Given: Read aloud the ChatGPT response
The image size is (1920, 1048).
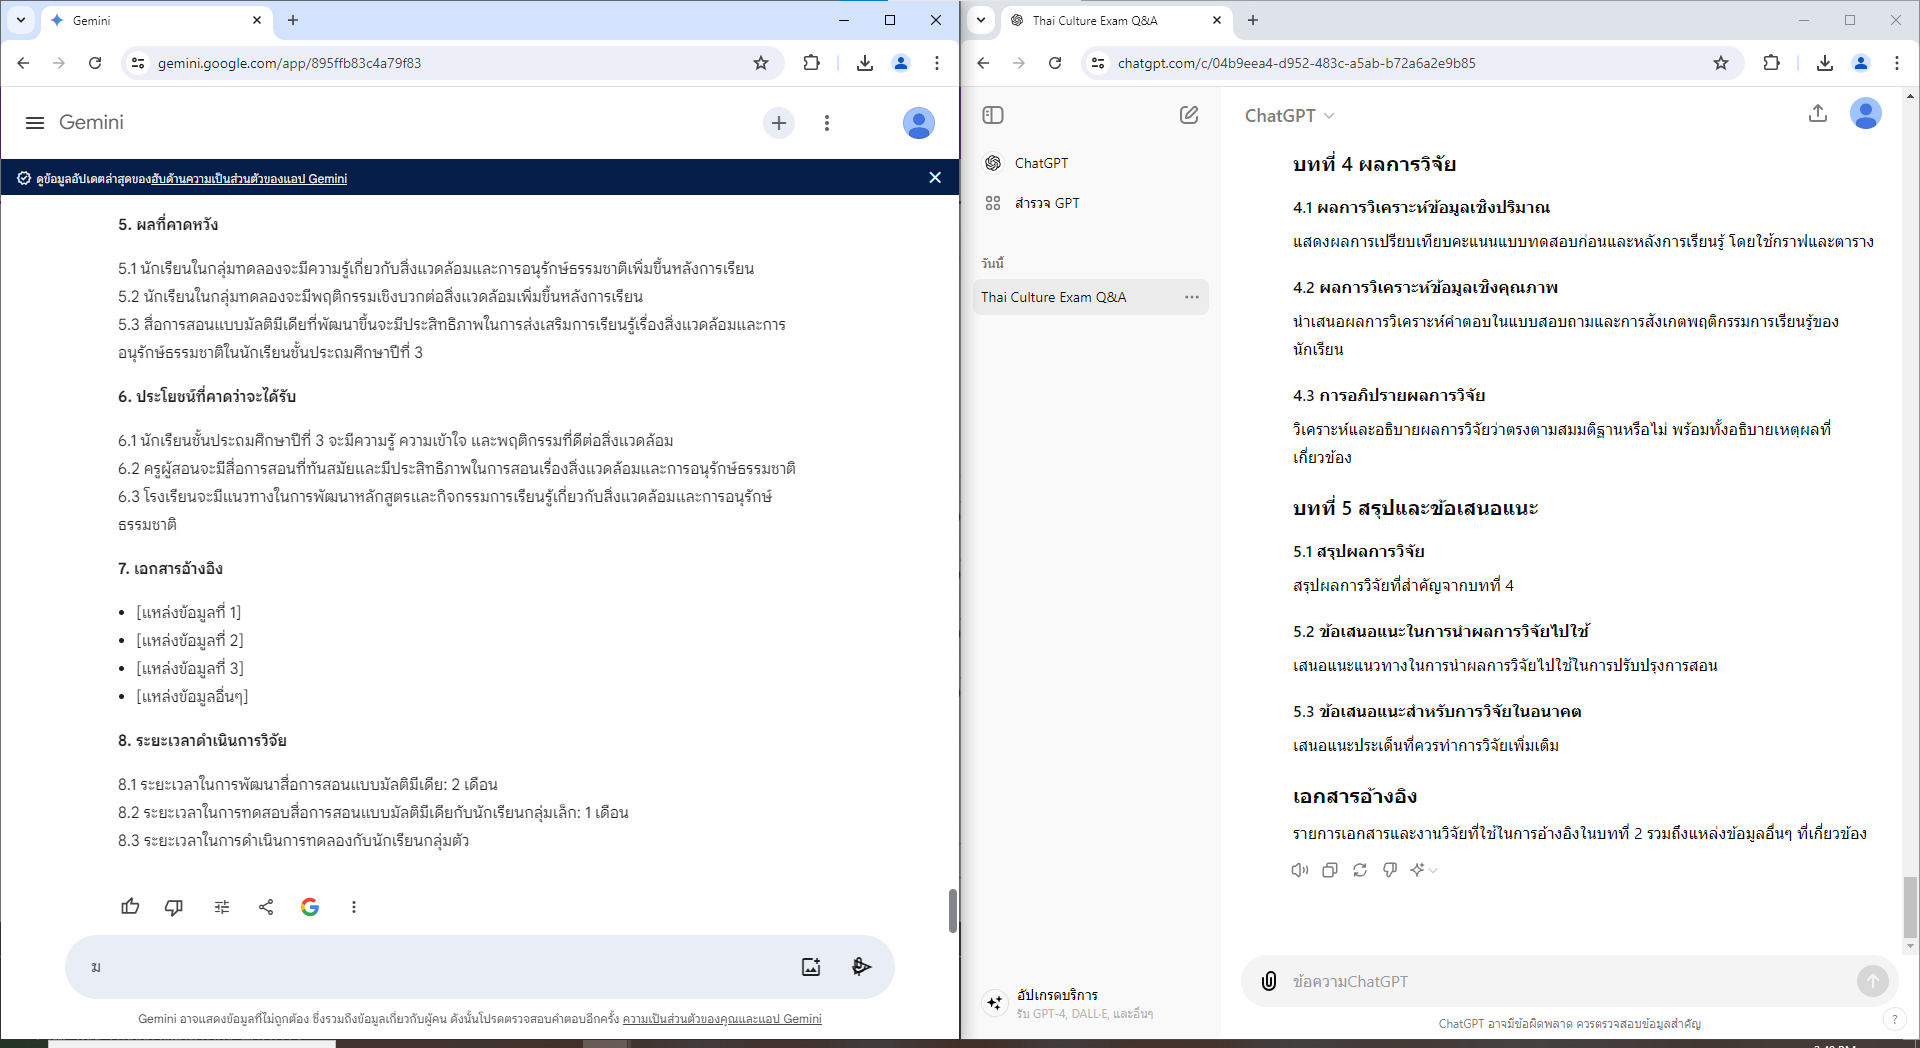Looking at the screenshot, I should pos(1300,870).
